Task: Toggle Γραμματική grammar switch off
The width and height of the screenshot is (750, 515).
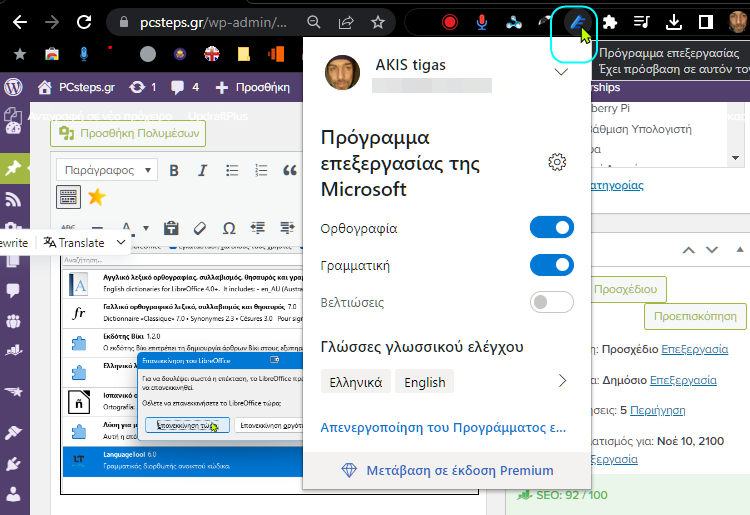Action: (x=551, y=265)
